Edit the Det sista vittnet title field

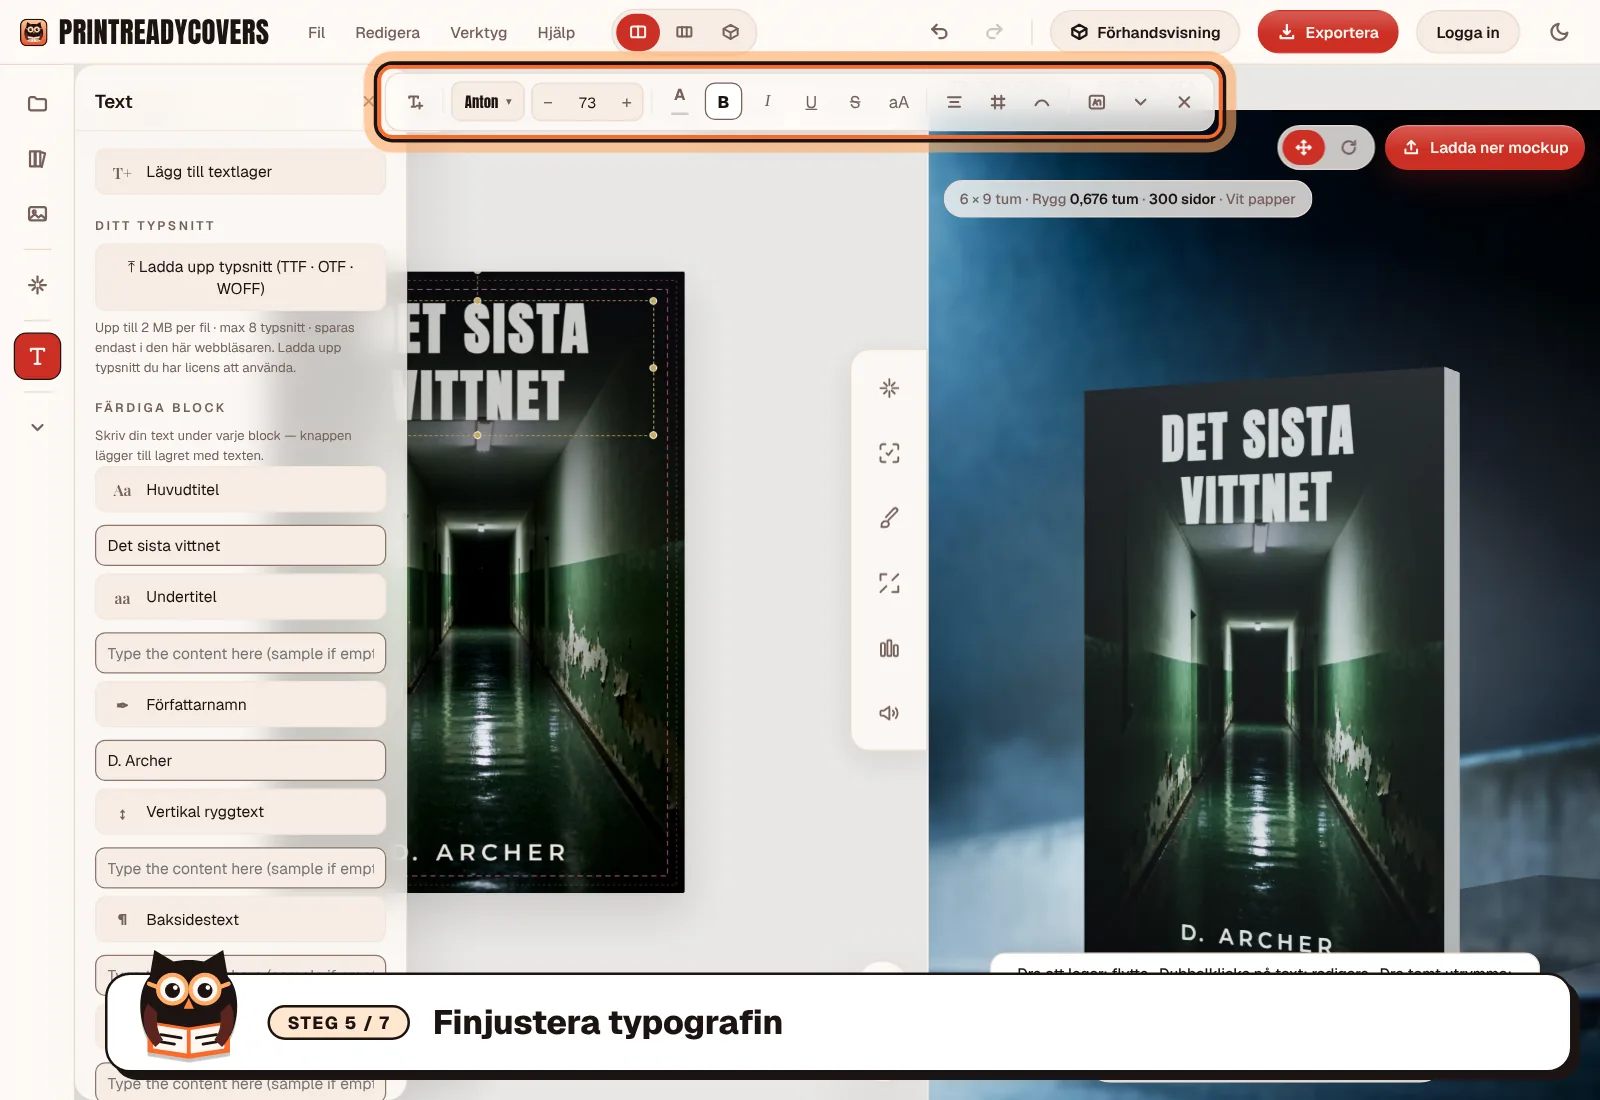pyautogui.click(x=240, y=546)
